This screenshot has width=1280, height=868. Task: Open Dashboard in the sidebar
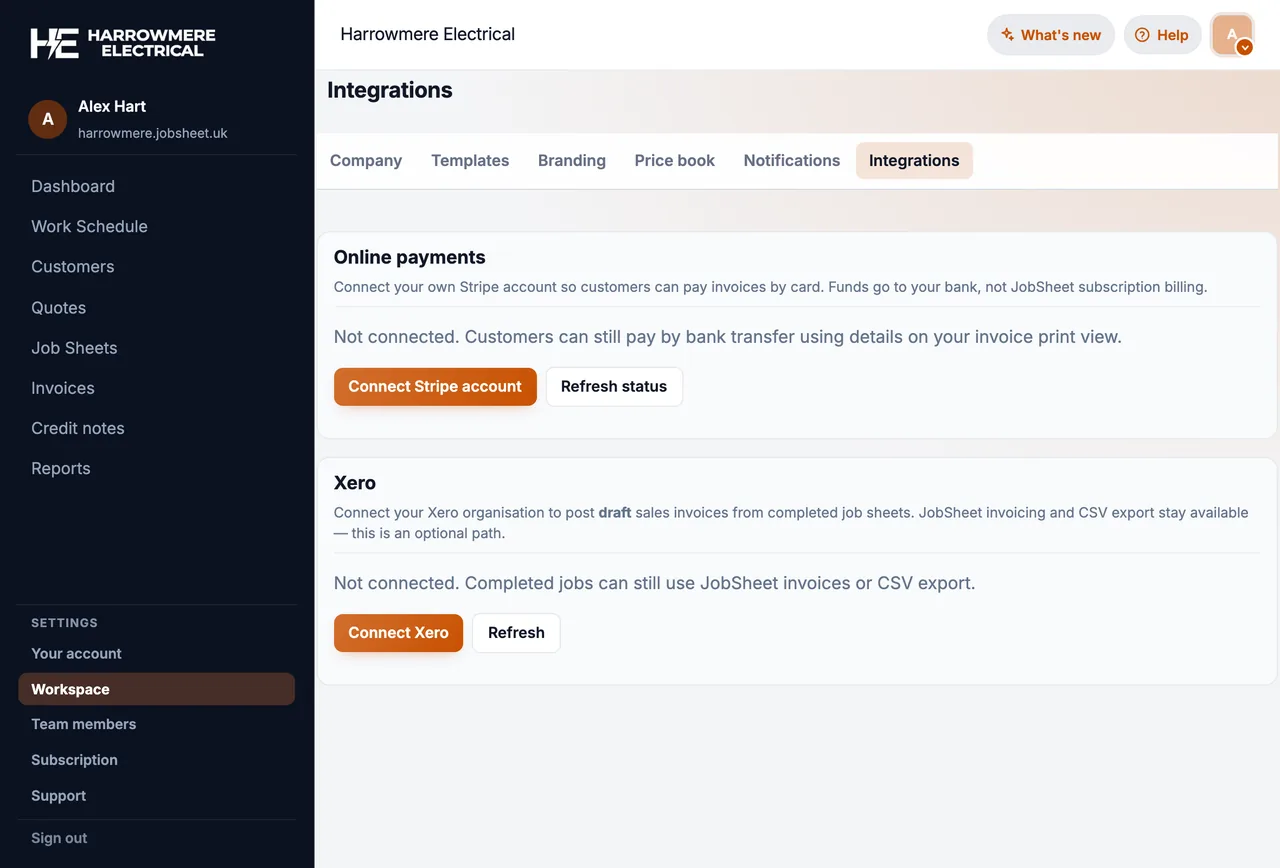(73, 187)
